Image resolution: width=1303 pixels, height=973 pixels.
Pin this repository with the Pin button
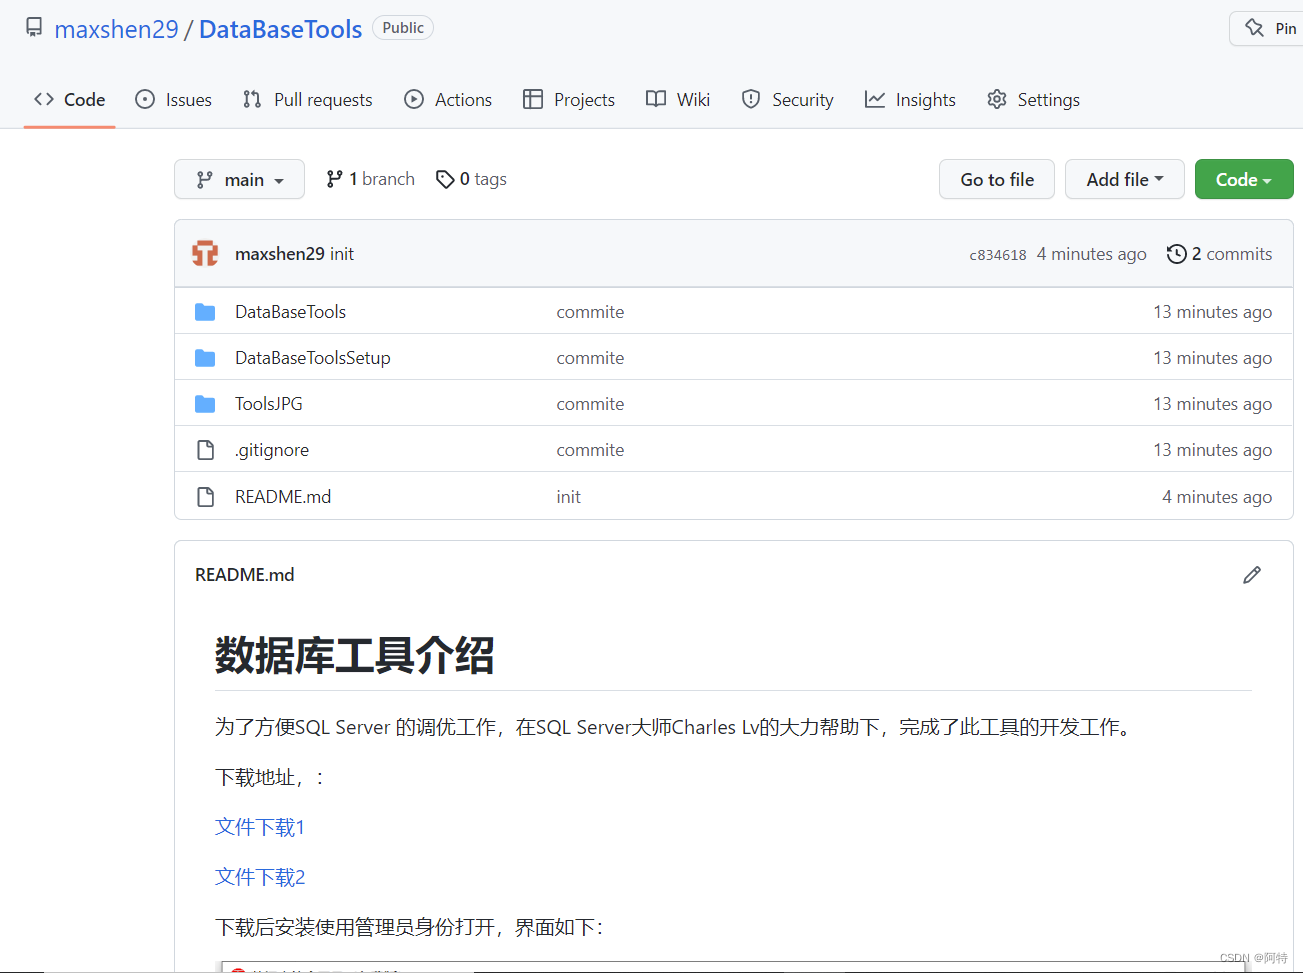point(1269,28)
